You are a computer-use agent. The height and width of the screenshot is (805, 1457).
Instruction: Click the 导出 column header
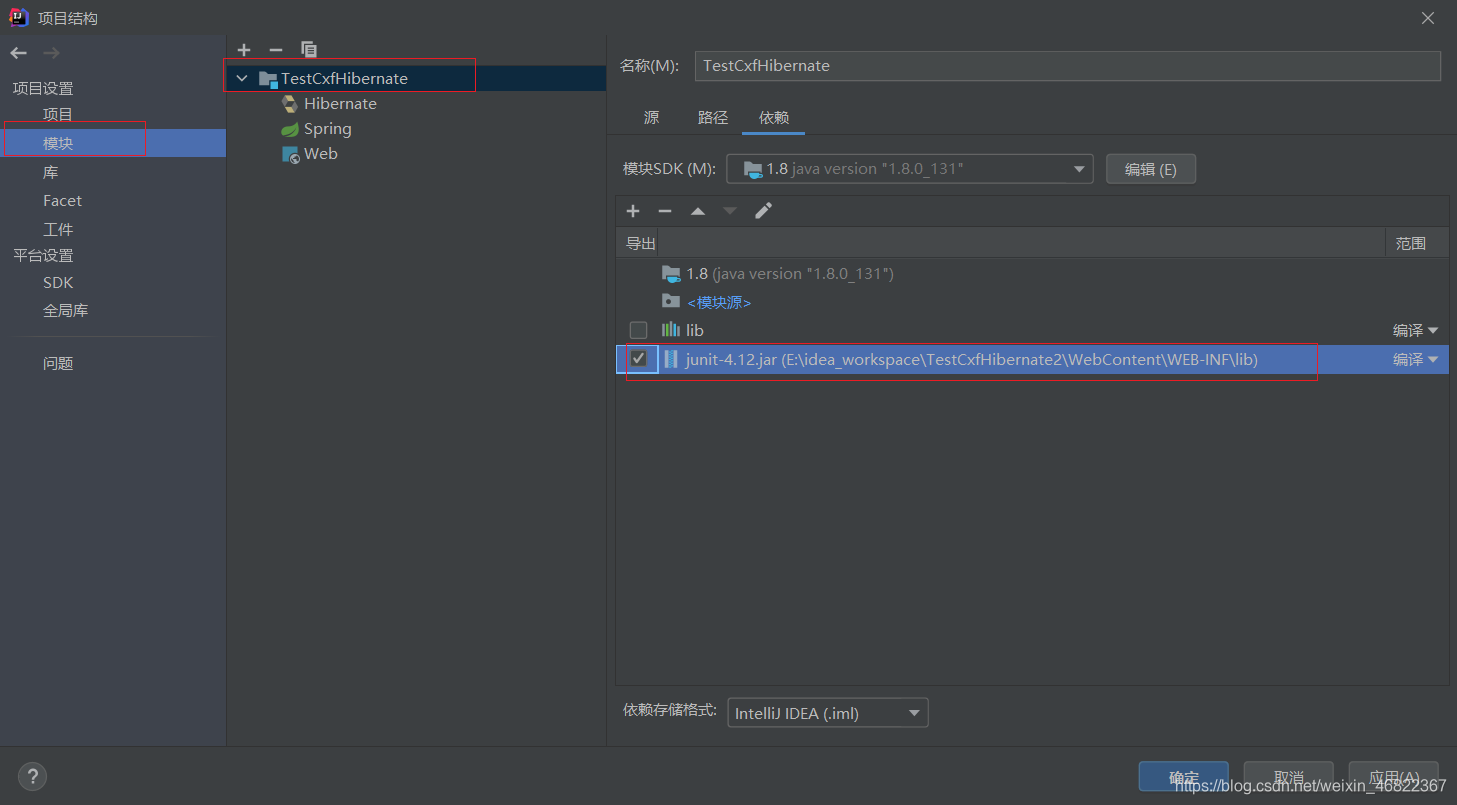641,243
